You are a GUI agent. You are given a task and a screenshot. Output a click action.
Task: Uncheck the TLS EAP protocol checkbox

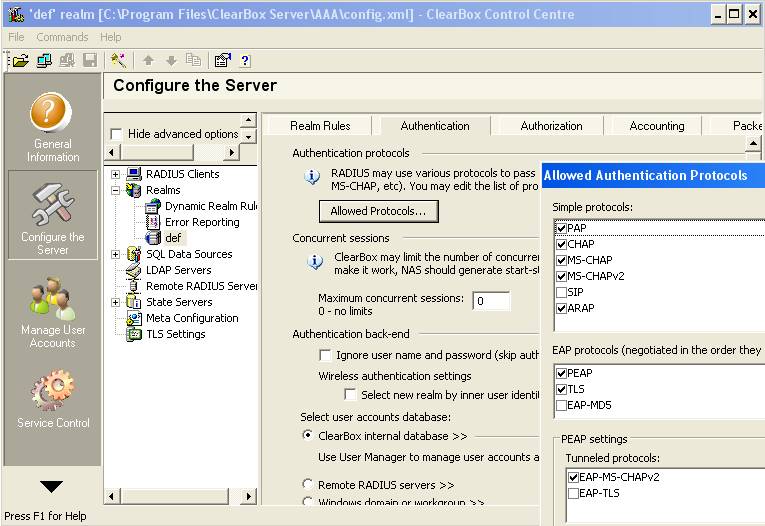pyautogui.click(x=561, y=389)
